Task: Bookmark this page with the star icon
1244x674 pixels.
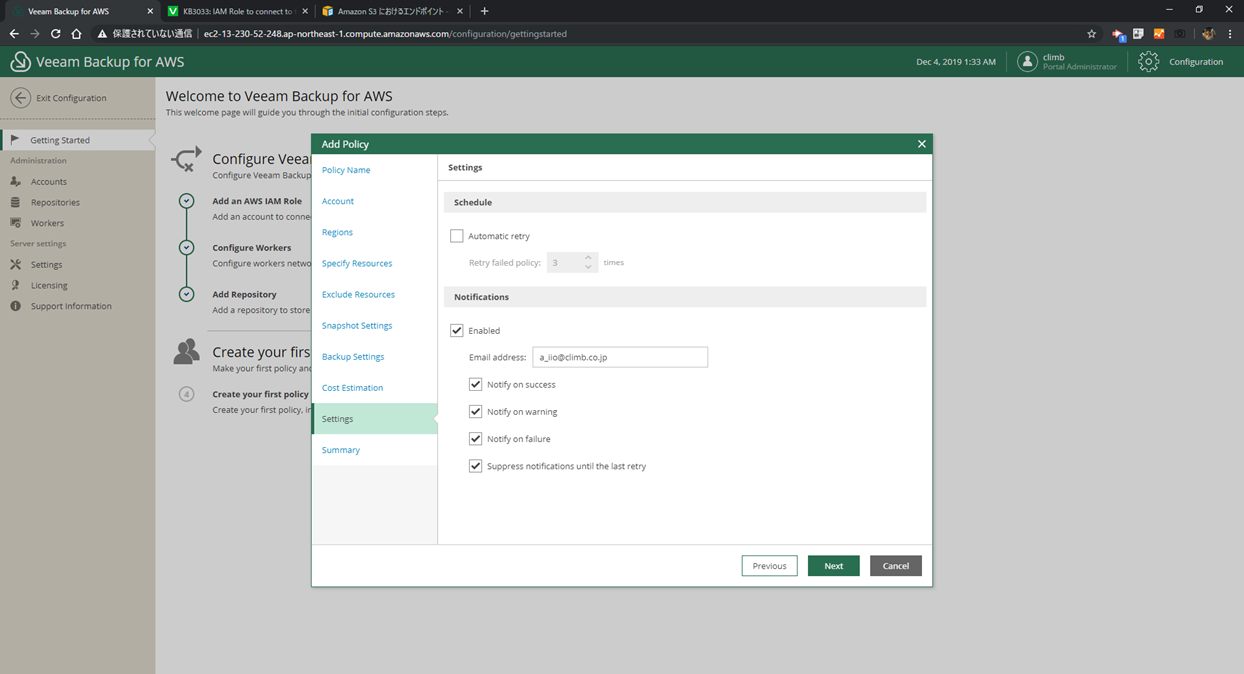Action: click(x=1092, y=34)
